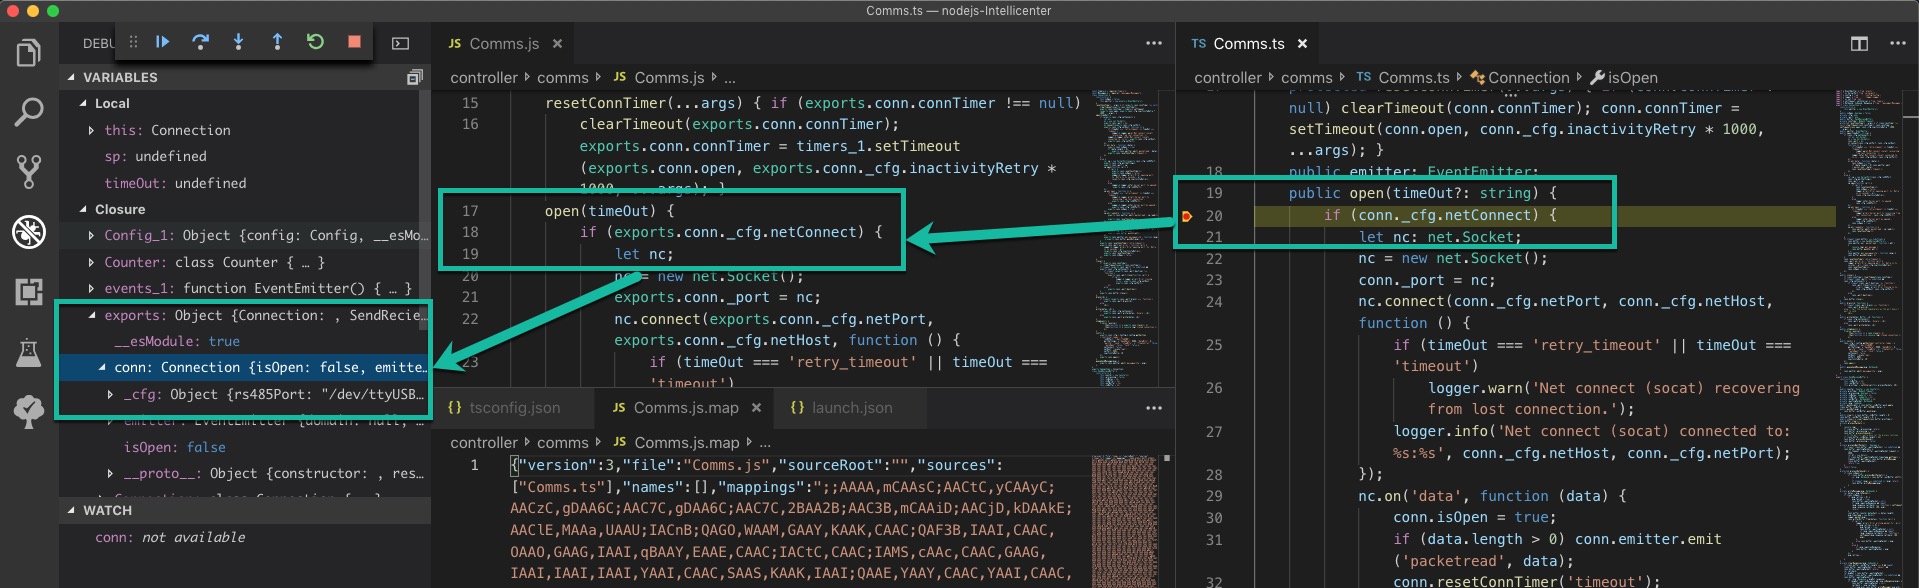The width and height of the screenshot is (1919, 588).
Task: Click the Comms.js editor minimap
Action: pos(1124,238)
